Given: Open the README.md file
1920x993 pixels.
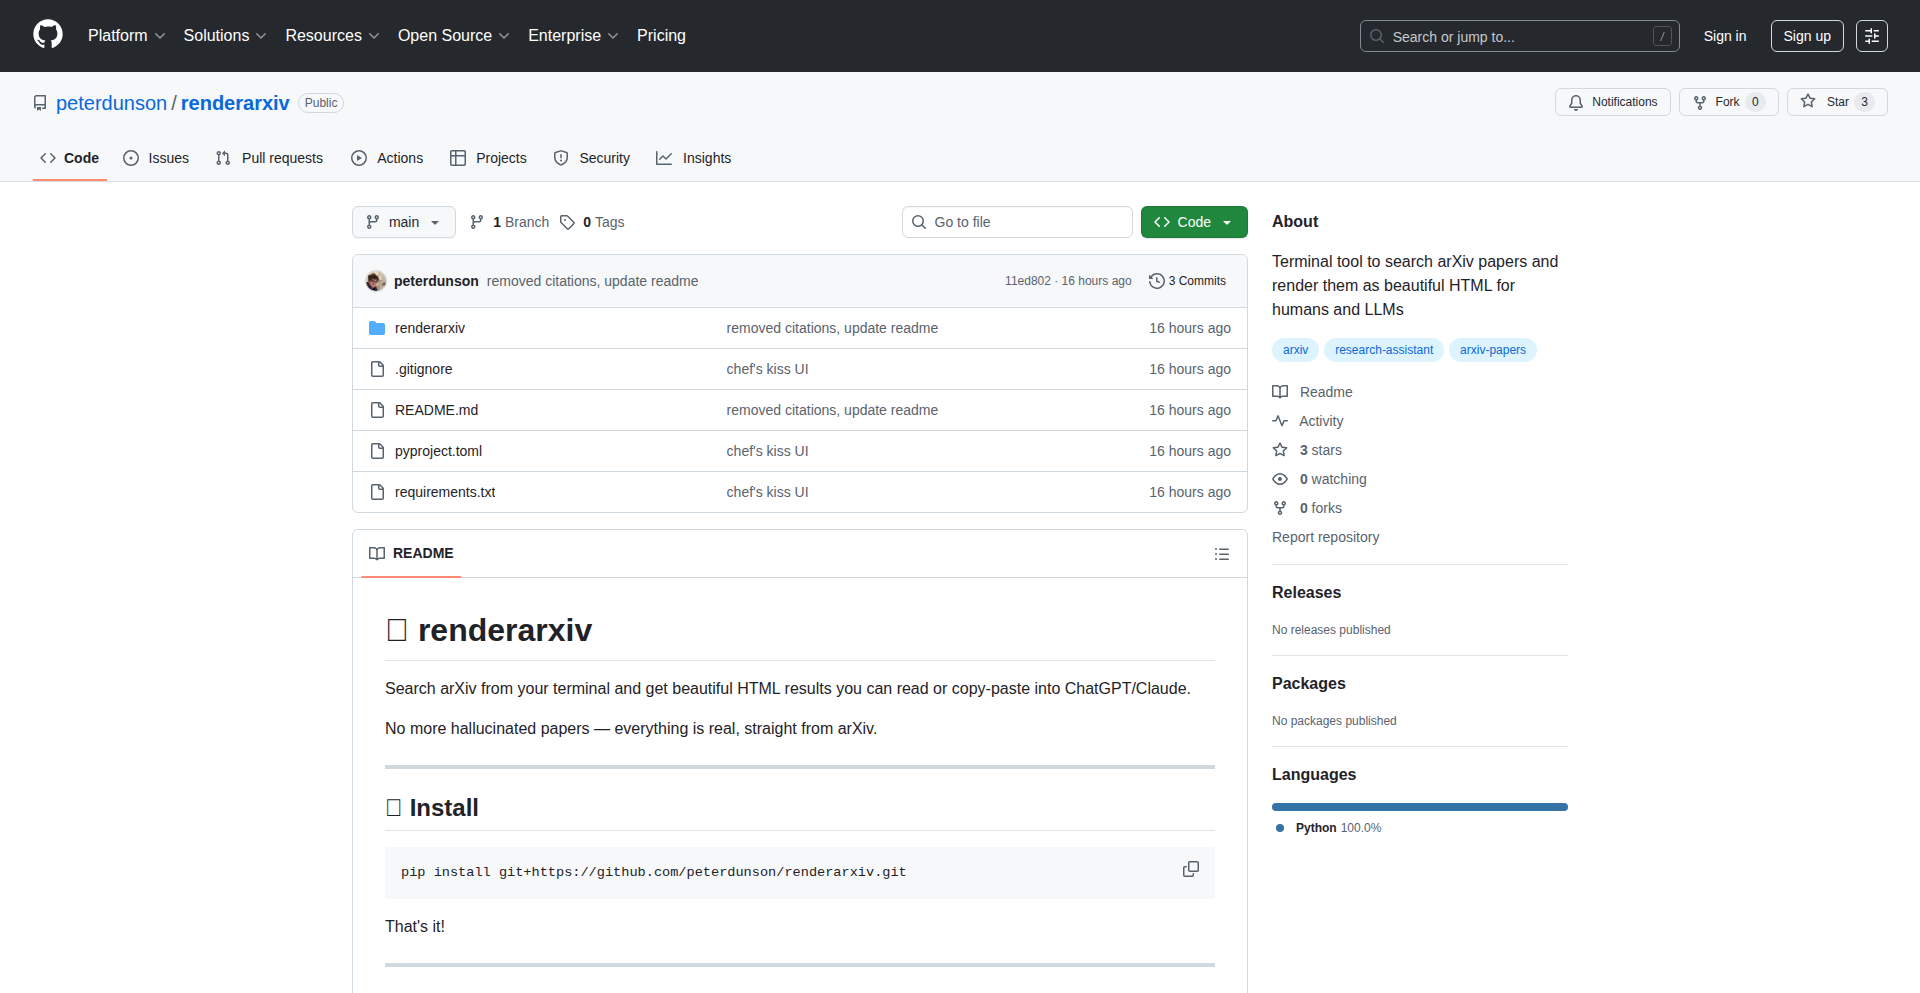Looking at the screenshot, I should 436,410.
